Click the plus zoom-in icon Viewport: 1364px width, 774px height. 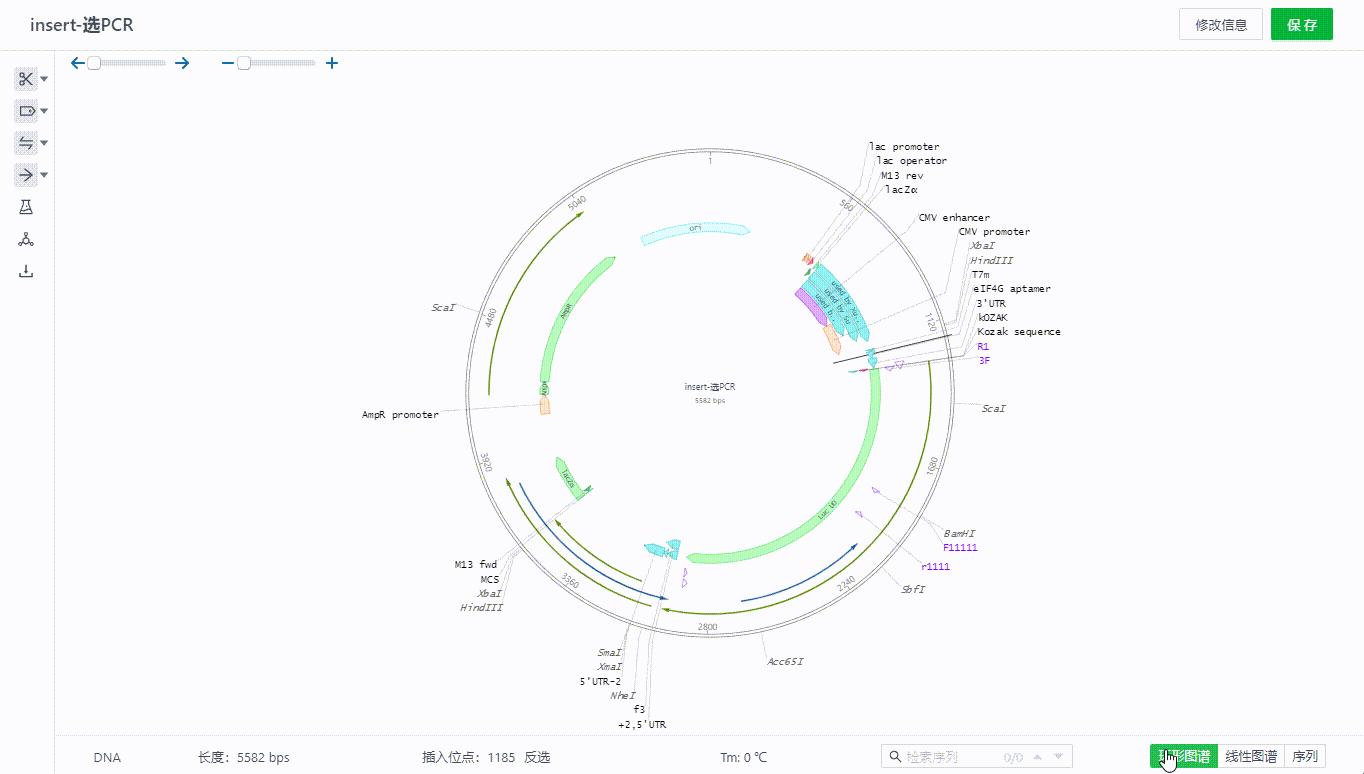point(332,63)
